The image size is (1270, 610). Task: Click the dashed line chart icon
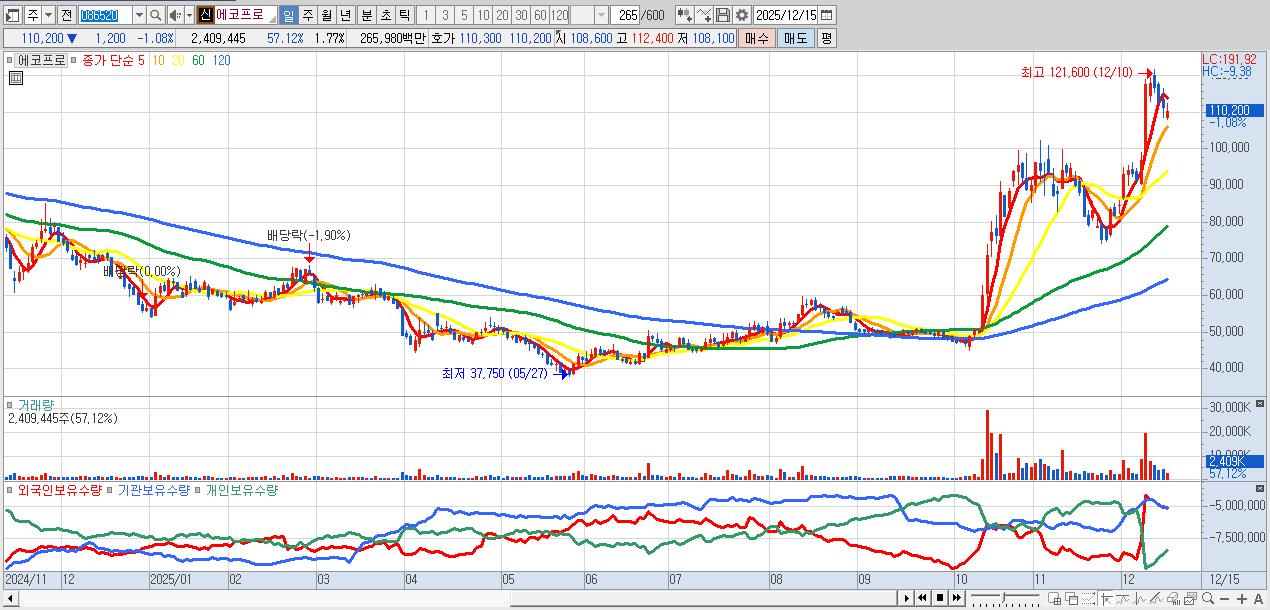click(x=1088, y=598)
